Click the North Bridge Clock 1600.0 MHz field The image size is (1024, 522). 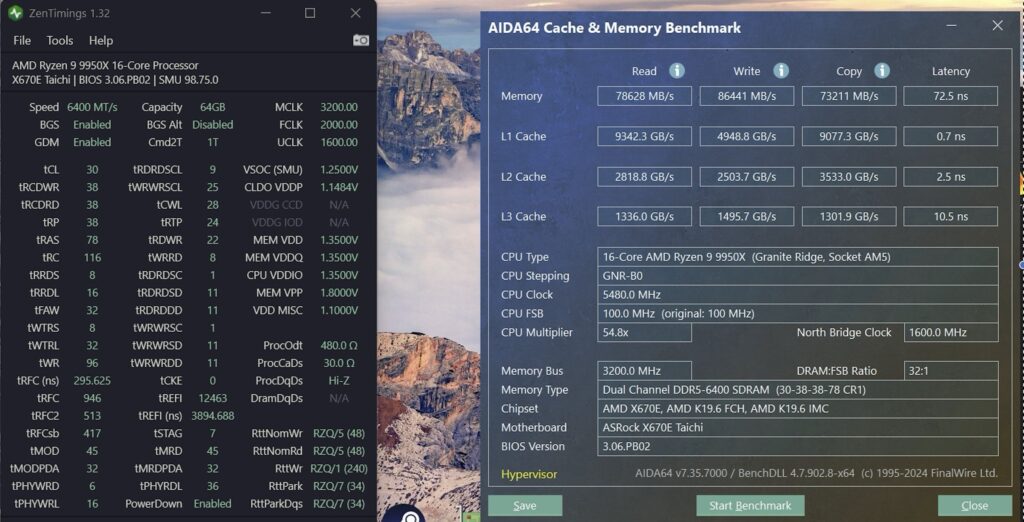pyautogui.click(x=950, y=333)
